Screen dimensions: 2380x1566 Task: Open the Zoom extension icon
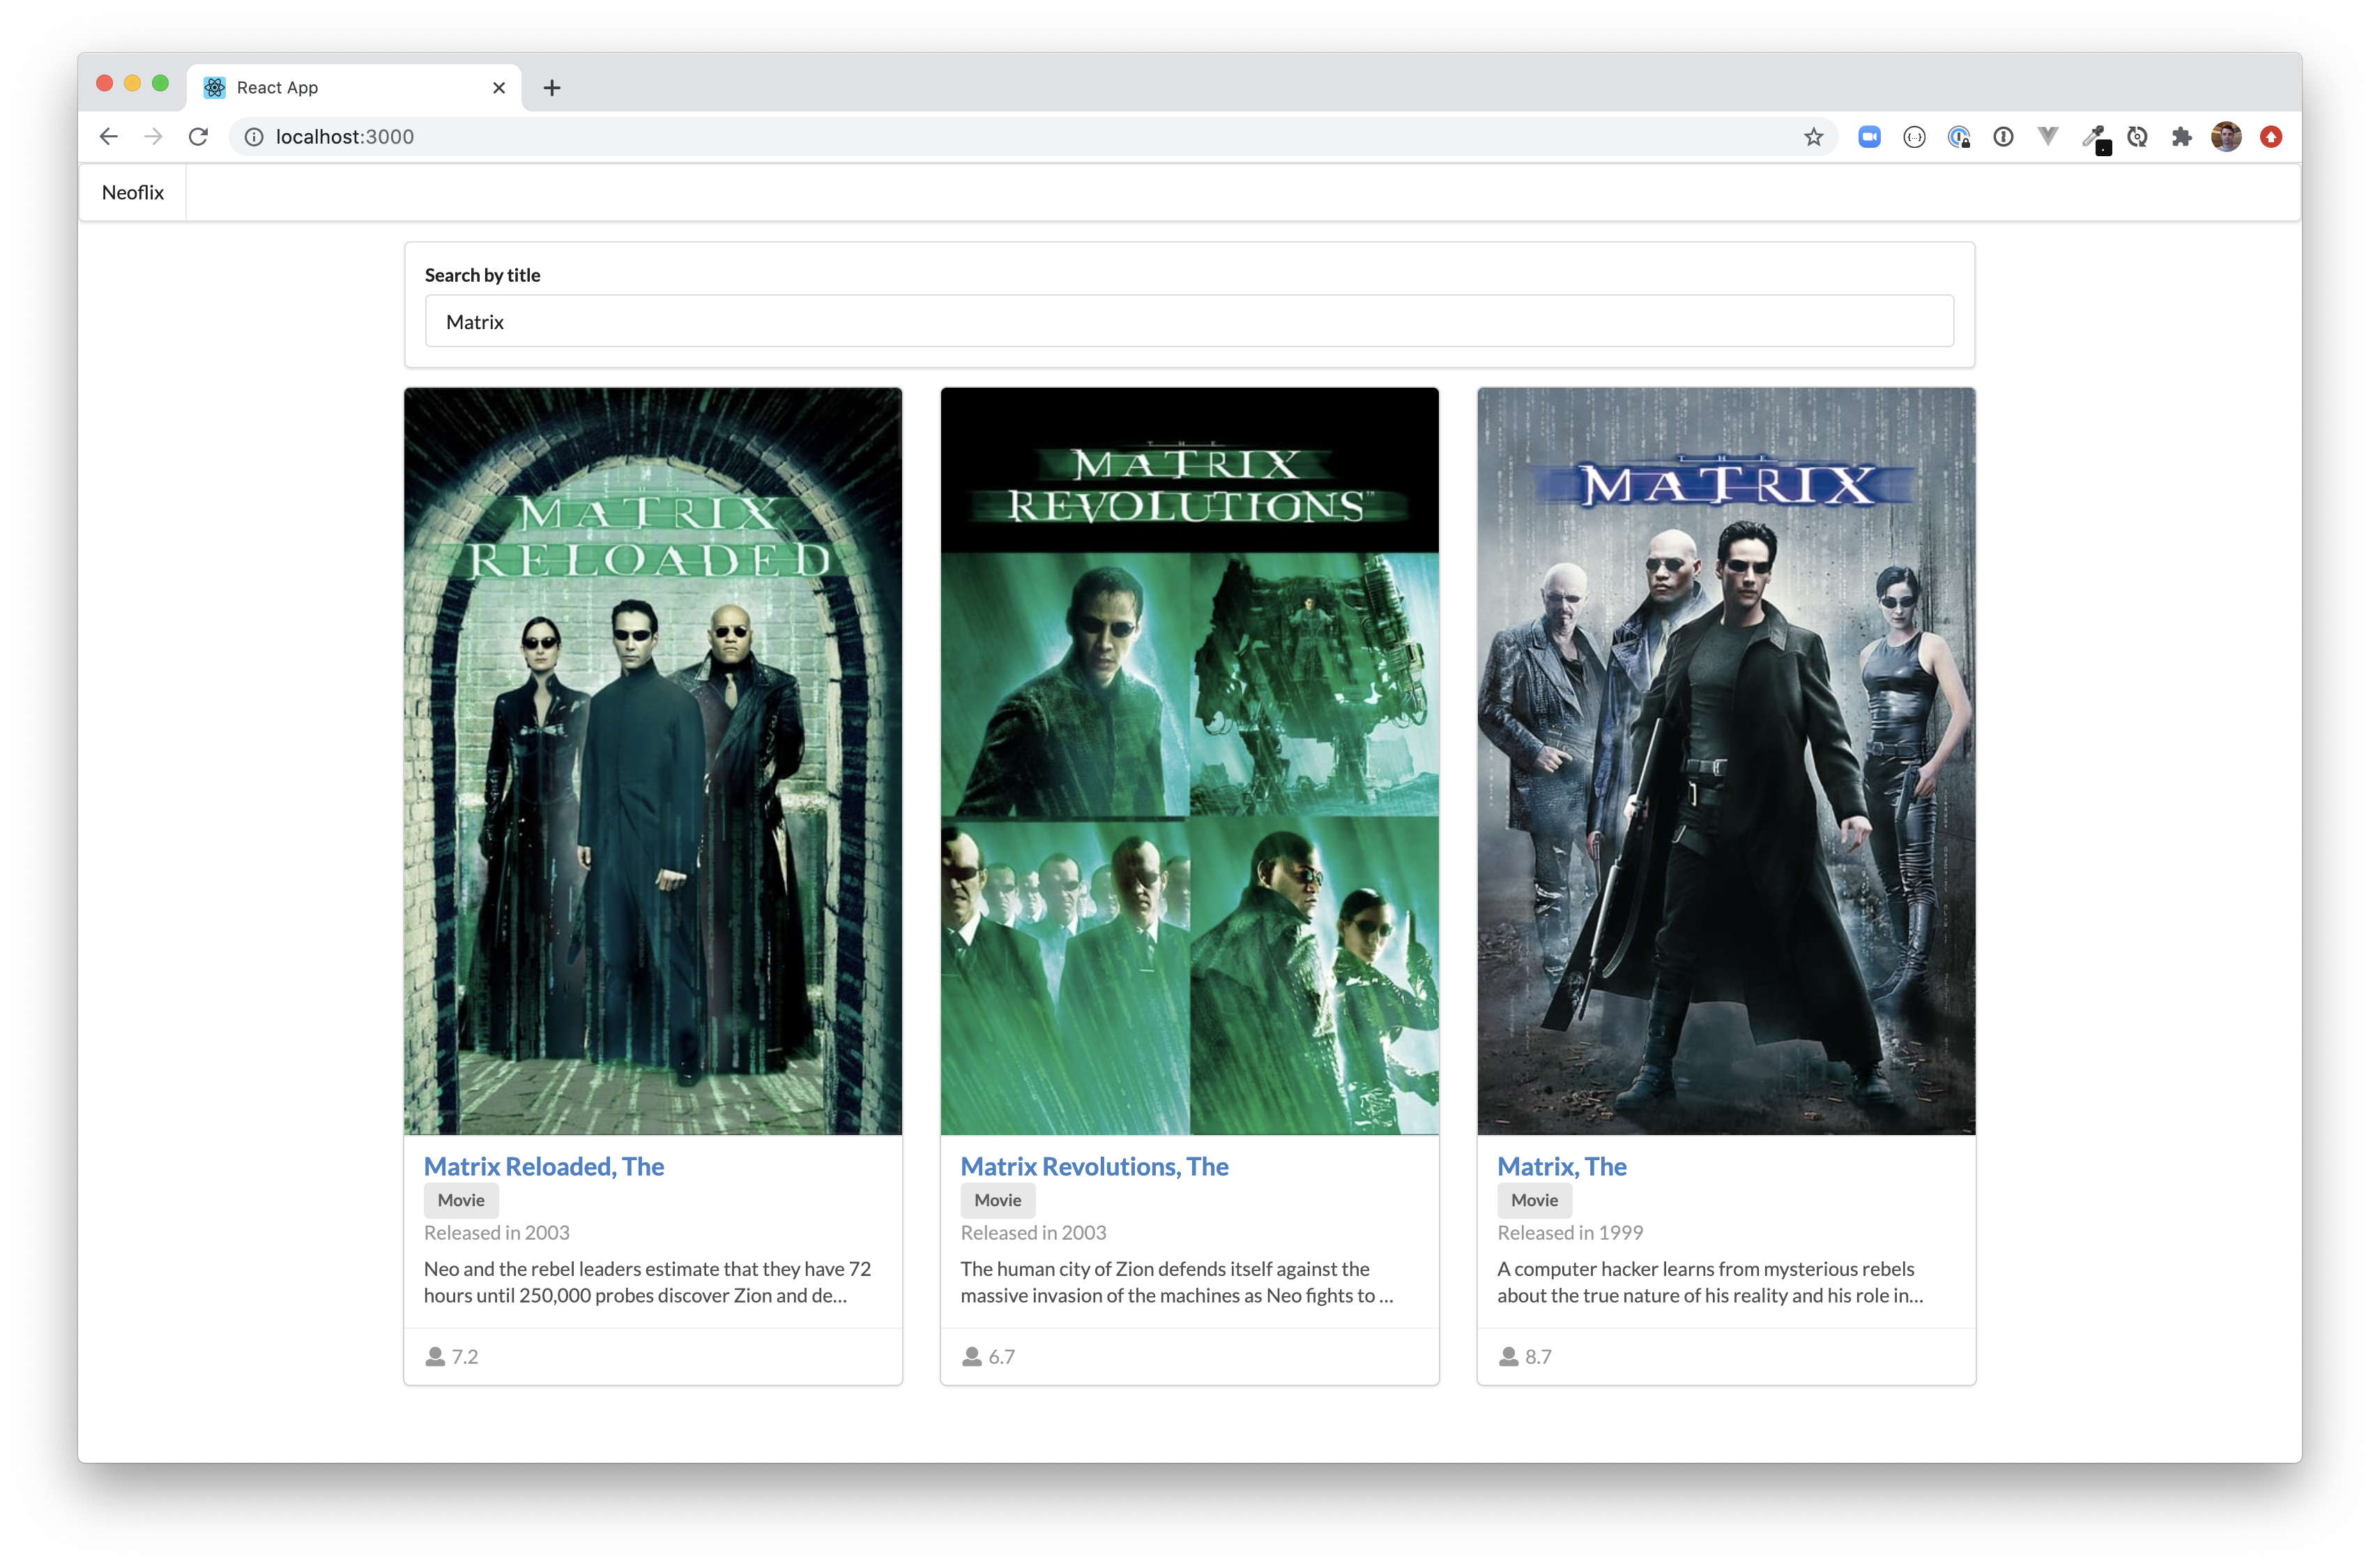[x=1869, y=137]
